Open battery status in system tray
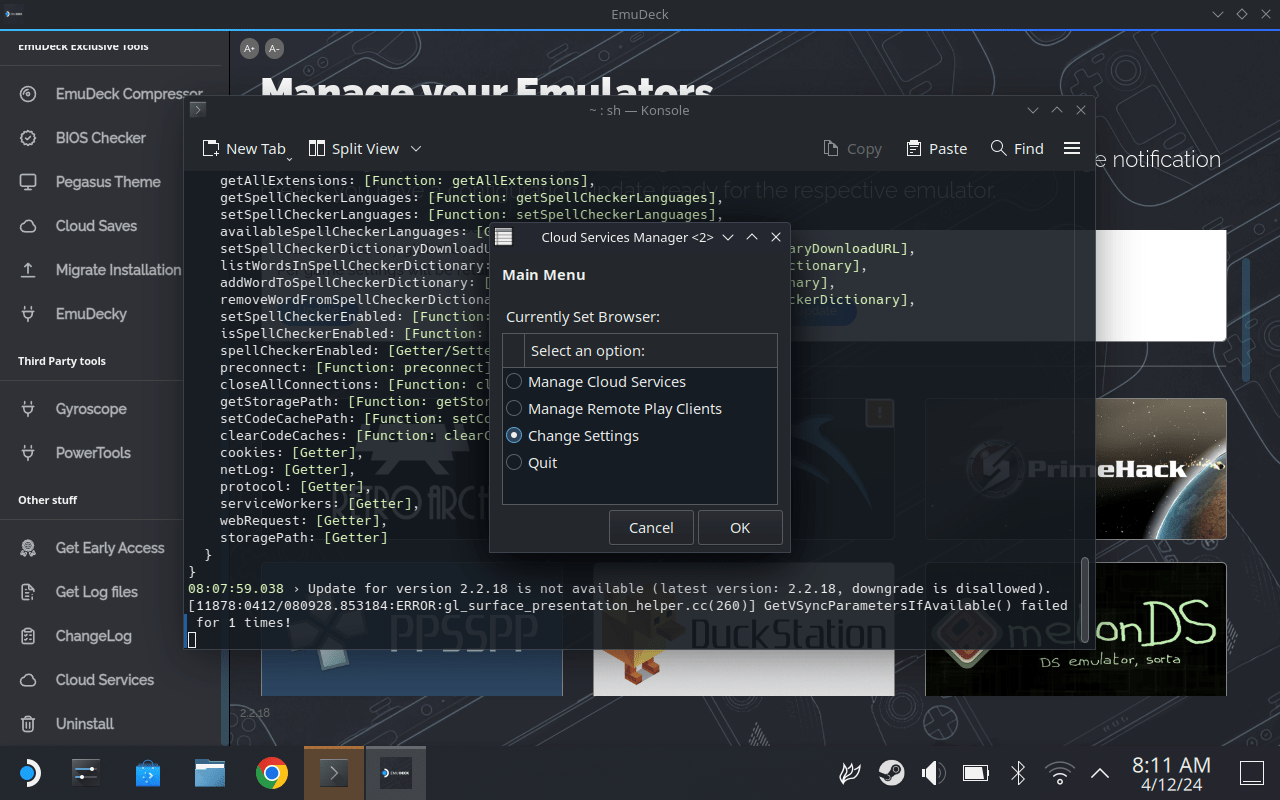Image resolution: width=1280 pixels, height=800 pixels. point(975,773)
